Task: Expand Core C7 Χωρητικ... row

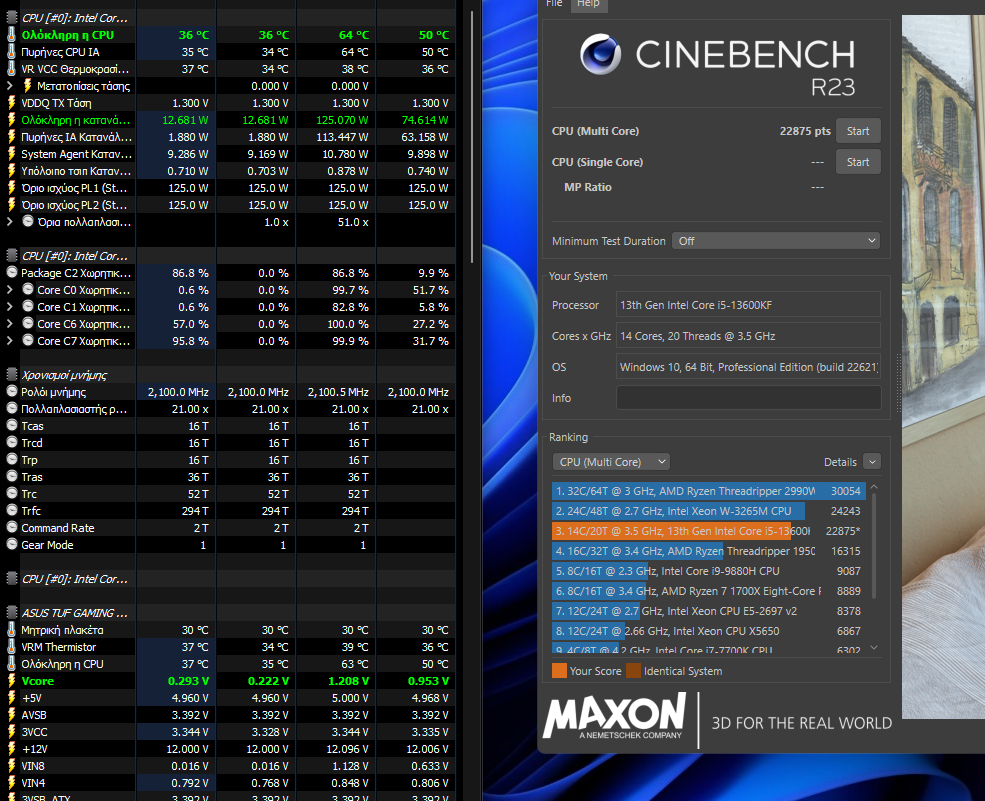Action: 9,341
